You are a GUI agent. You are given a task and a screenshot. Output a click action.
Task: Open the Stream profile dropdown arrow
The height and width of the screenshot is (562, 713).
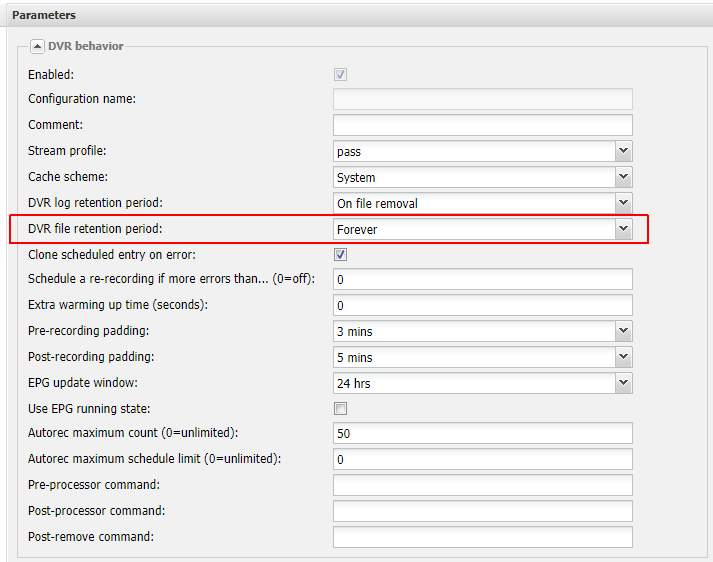[x=623, y=151]
